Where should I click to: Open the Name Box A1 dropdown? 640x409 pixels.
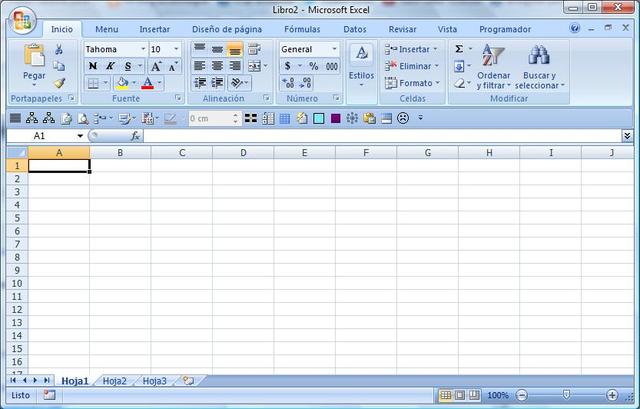coord(80,136)
